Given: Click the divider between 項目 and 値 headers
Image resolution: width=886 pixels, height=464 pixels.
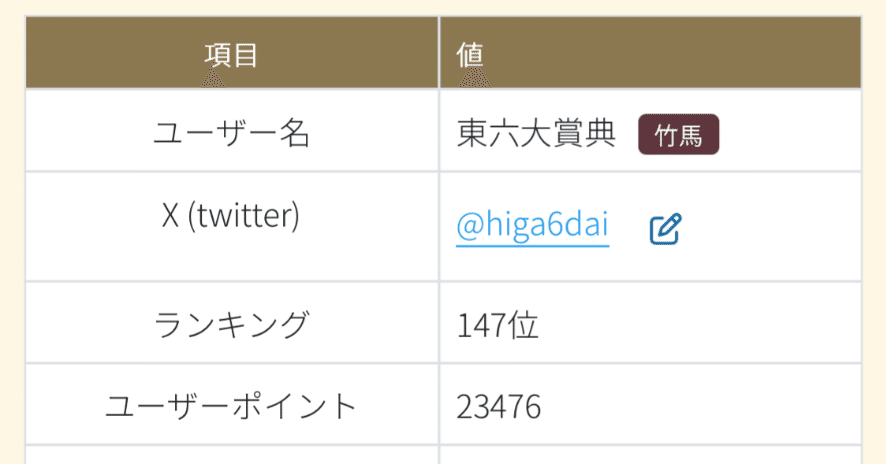Looking at the screenshot, I should point(438,52).
